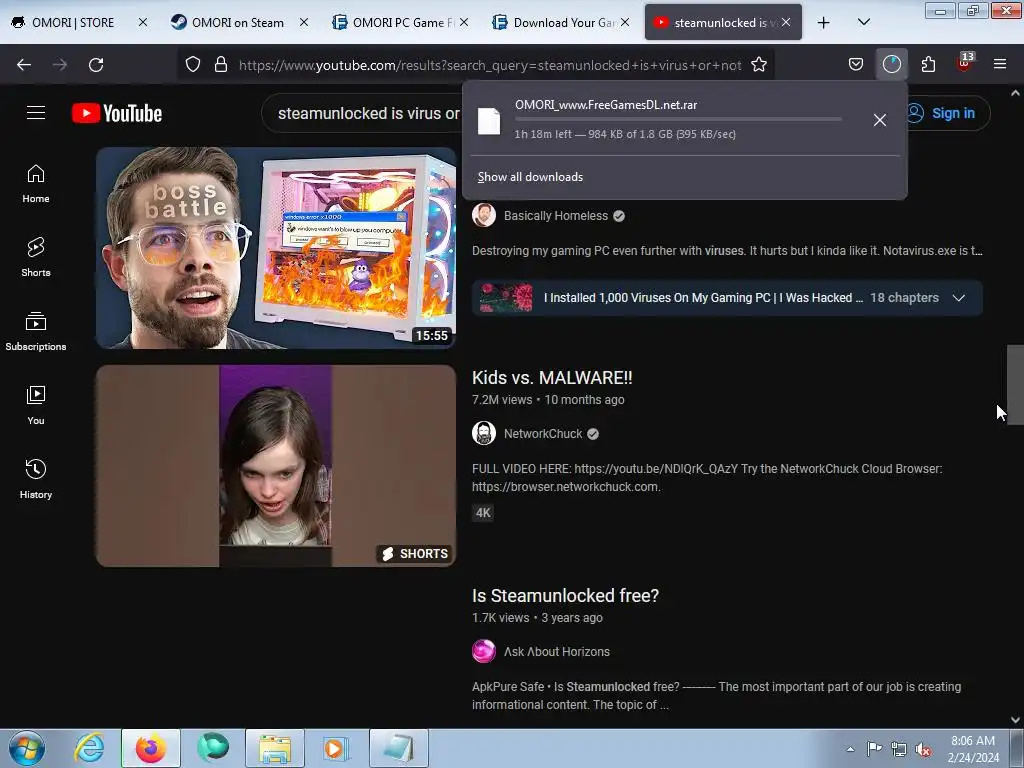Close the OMORI | STORE tab

pyautogui.click(x=143, y=22)
